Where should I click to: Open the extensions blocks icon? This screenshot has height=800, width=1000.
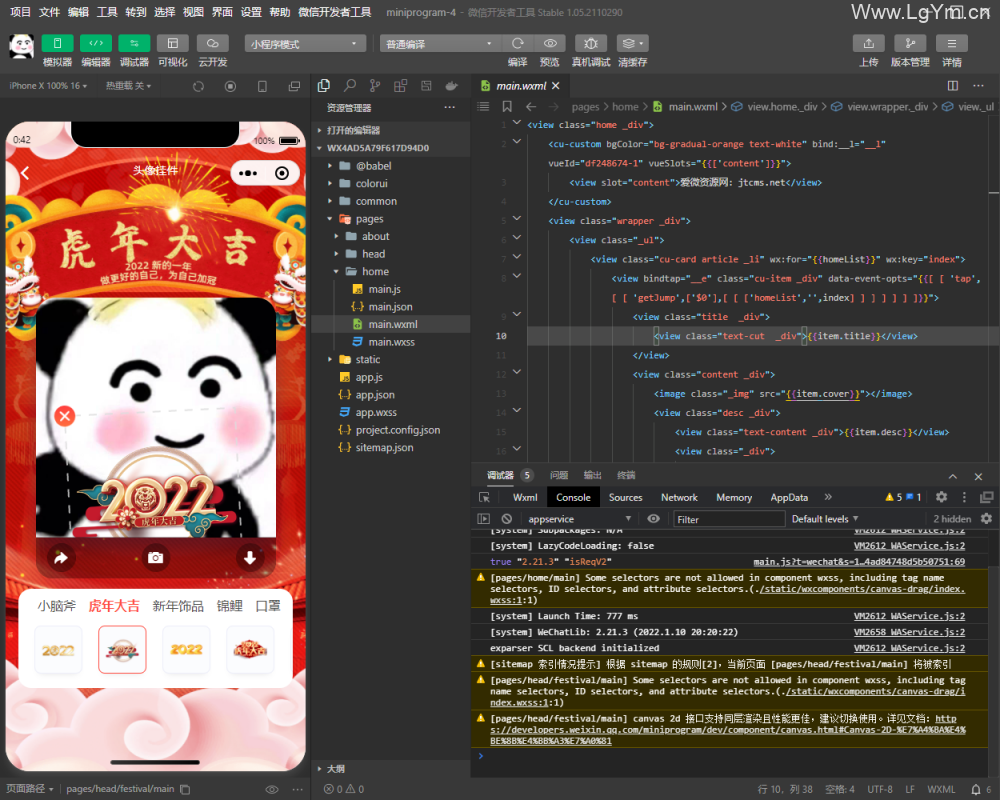coord(401,85)
